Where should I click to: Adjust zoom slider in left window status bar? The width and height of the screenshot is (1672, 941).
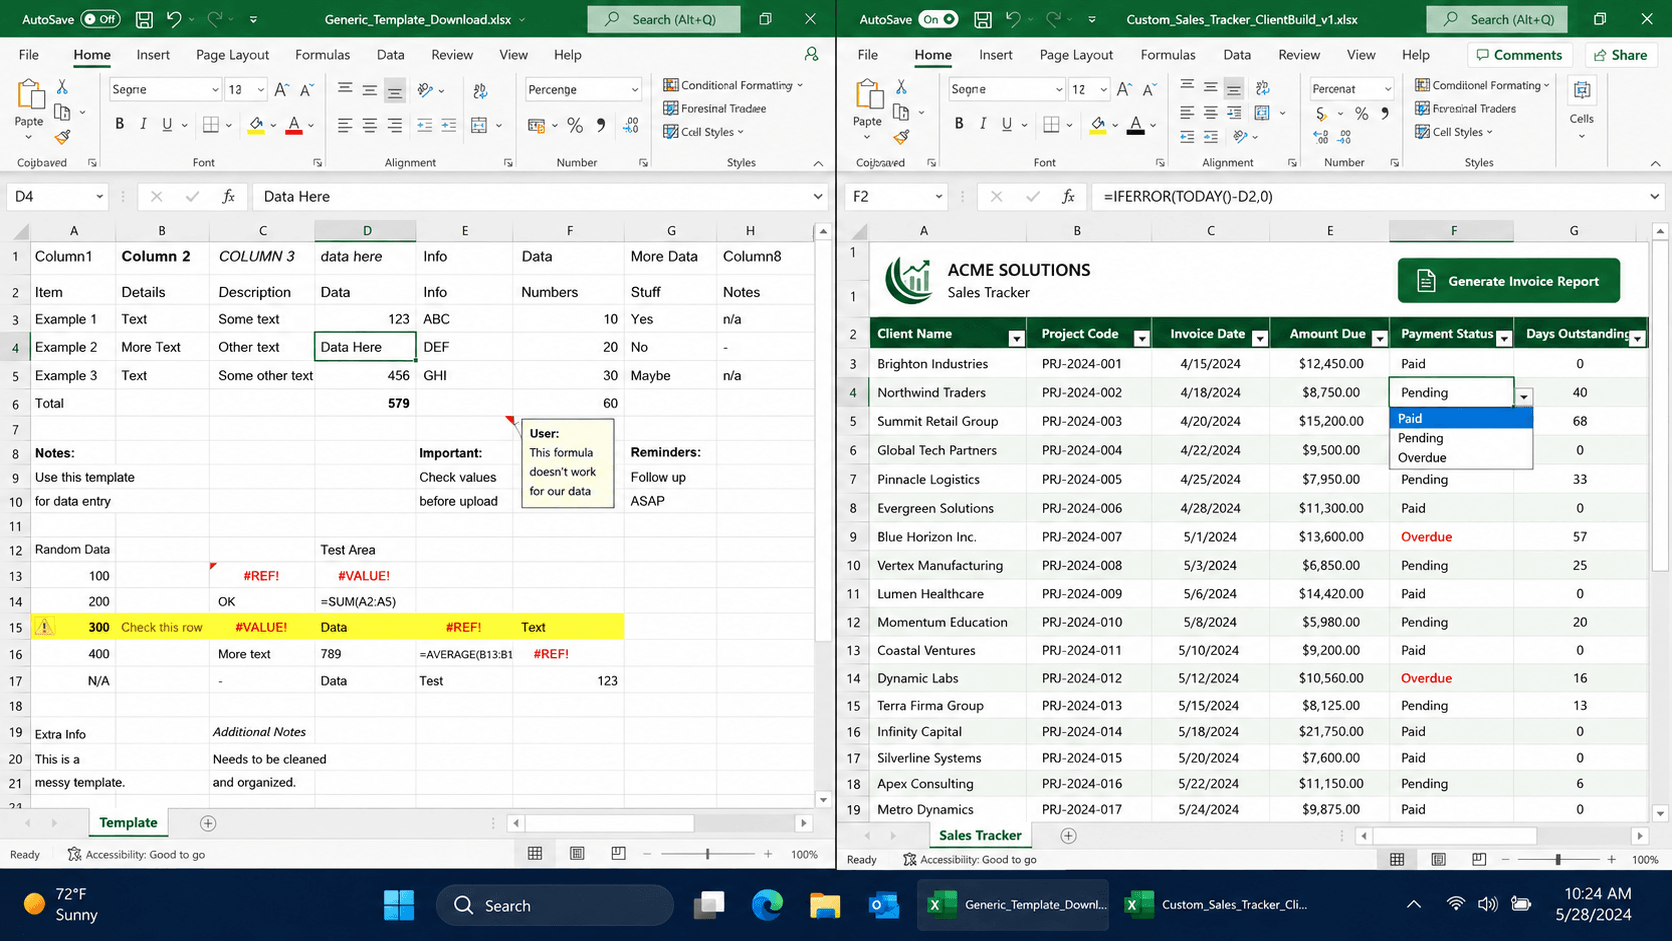[708, 854]
